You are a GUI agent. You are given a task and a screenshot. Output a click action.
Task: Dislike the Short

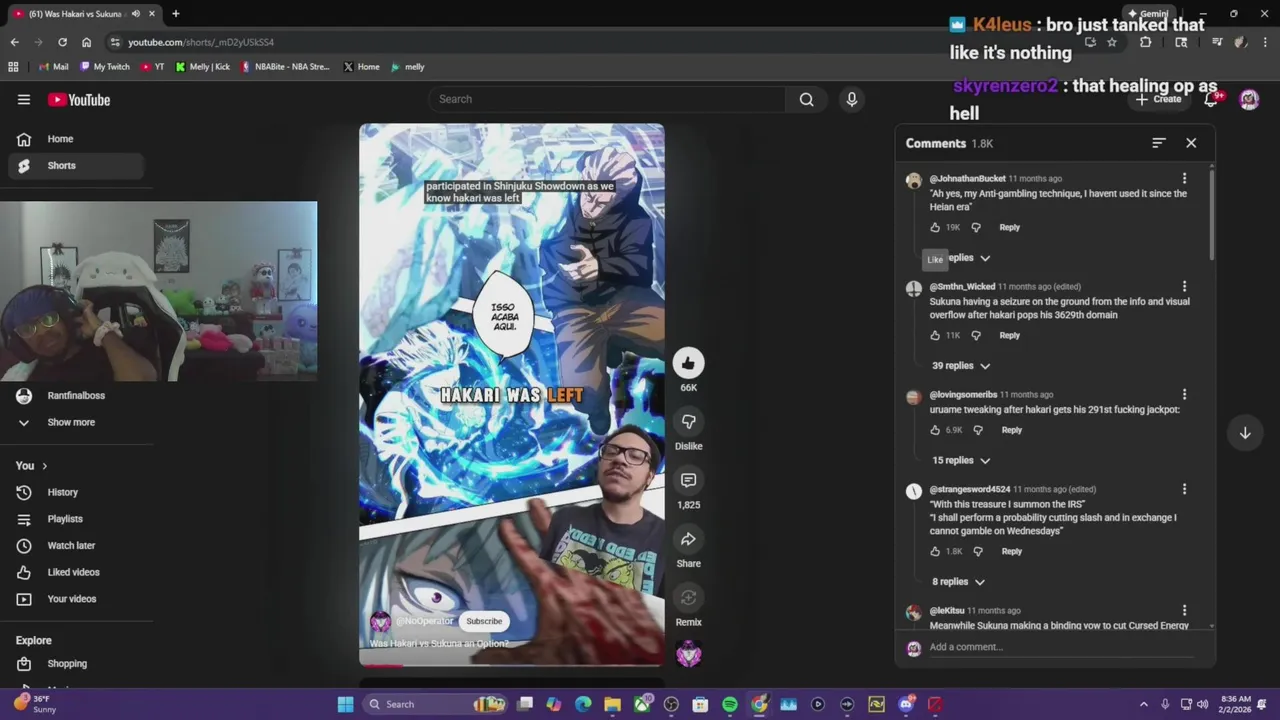[x=688, y=421]
